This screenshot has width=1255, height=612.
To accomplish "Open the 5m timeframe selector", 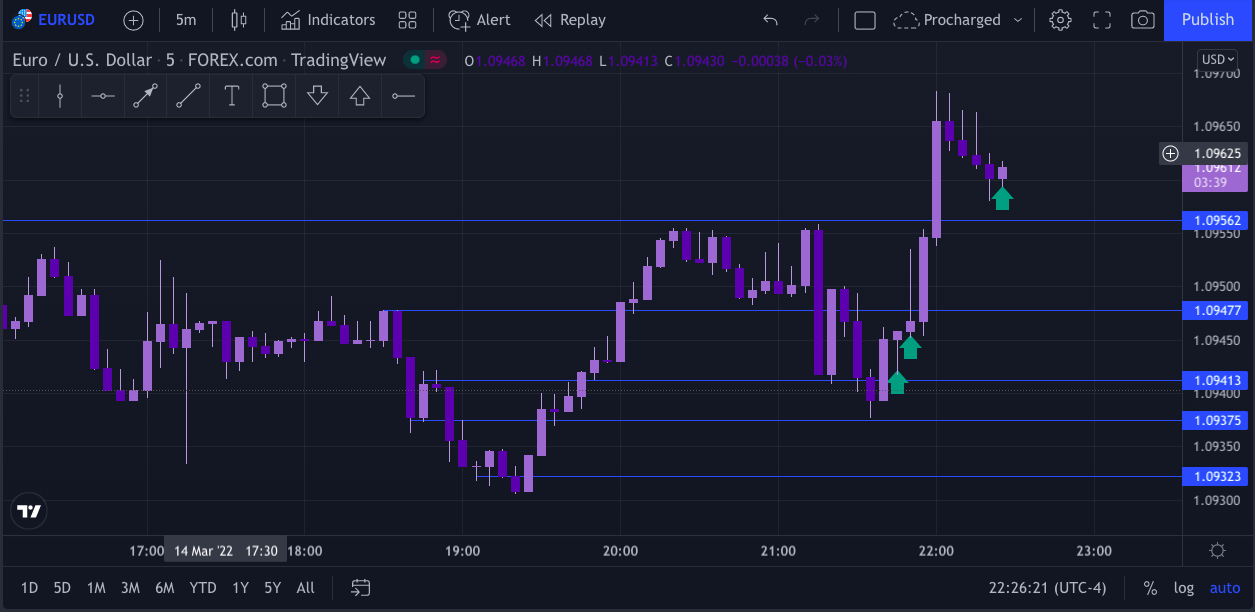I will (x=185, y=20).
